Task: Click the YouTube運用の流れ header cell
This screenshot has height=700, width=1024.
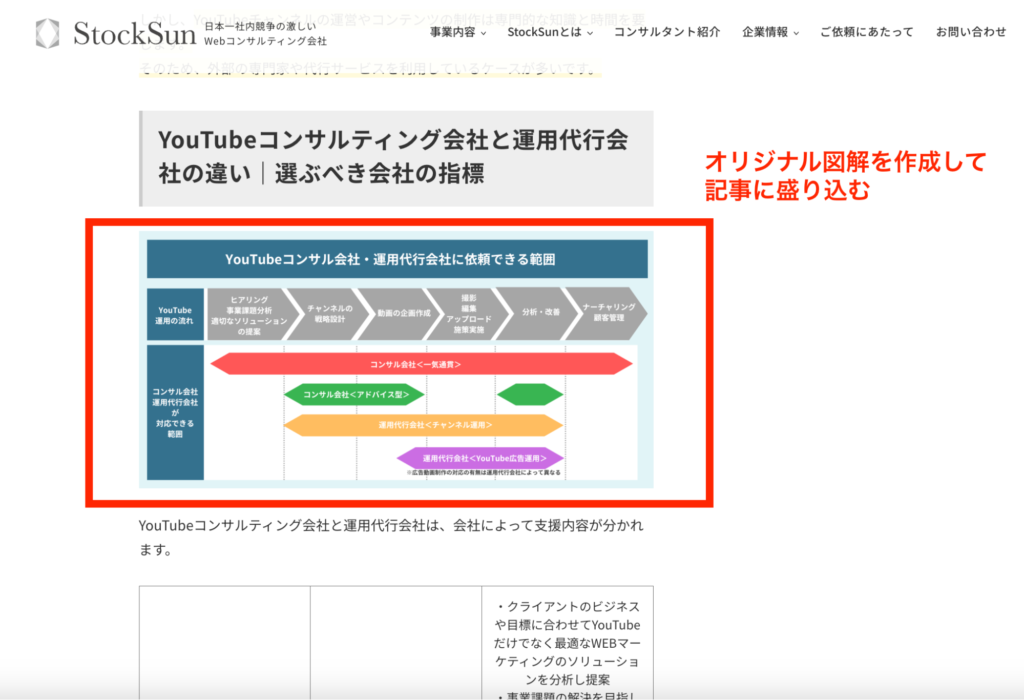Action: pos(173,314)
